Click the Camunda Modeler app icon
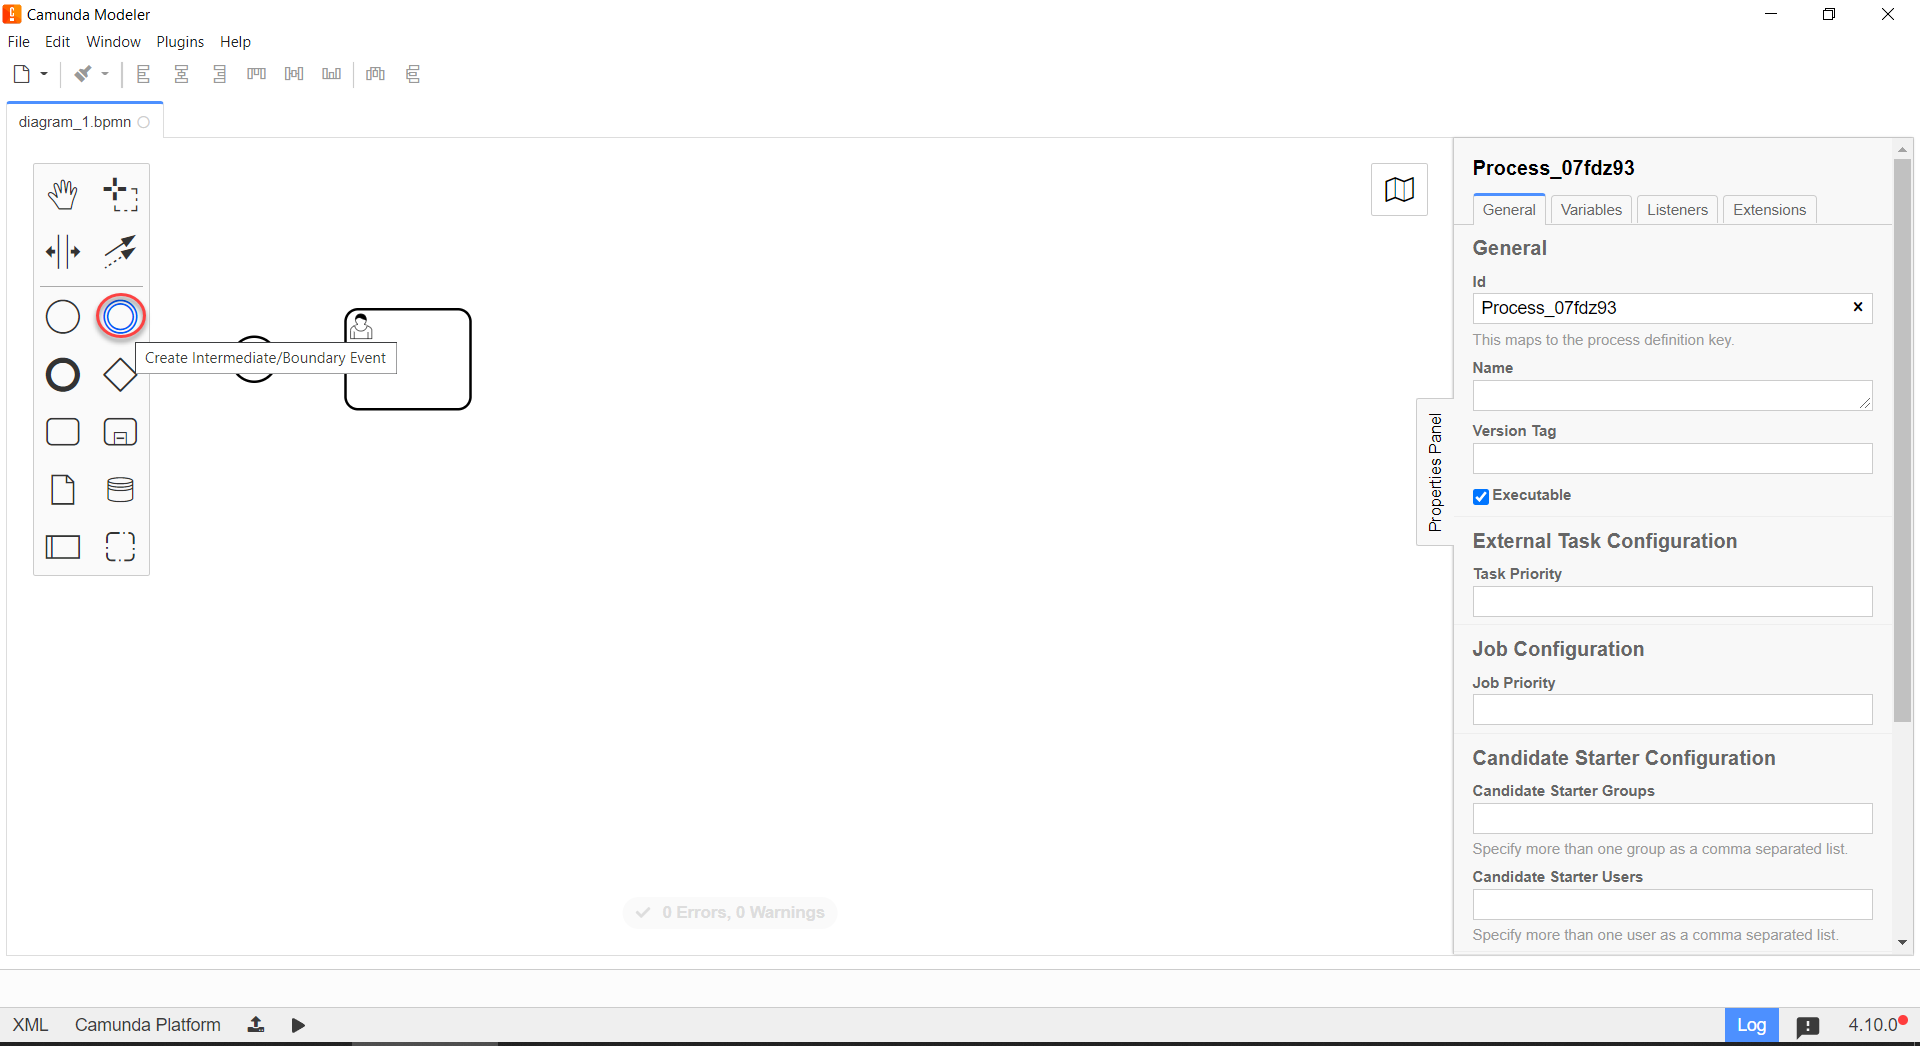 (x=12, y=14)
